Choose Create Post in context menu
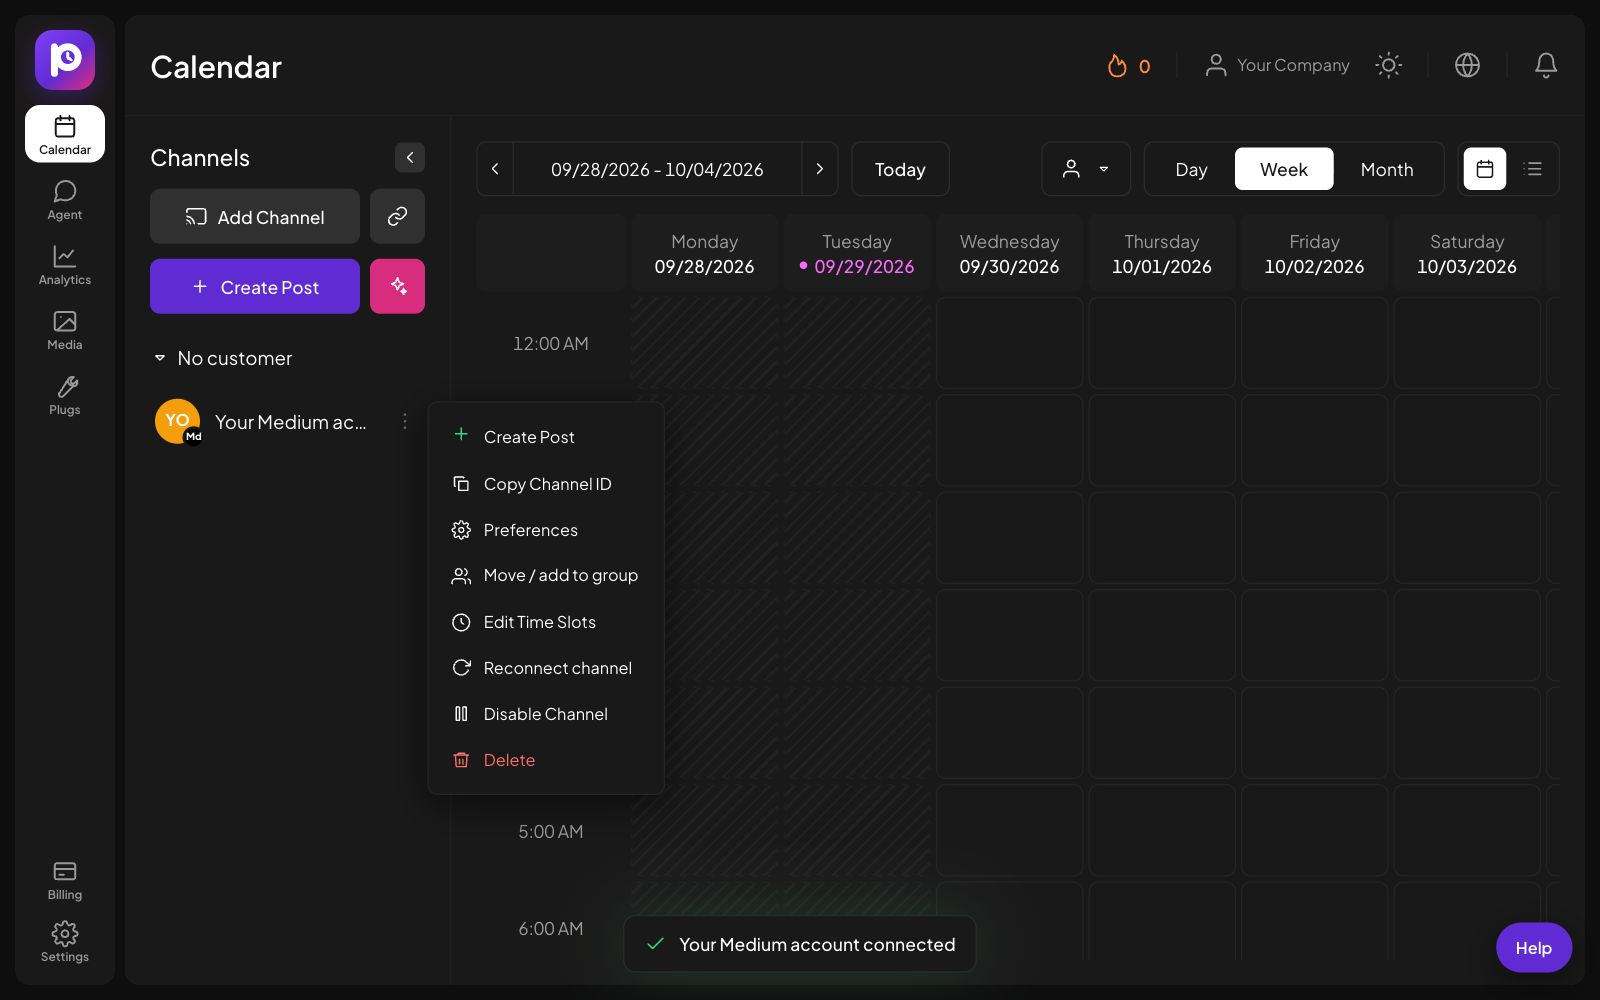Image resolution: width=1600 pixels, height=1000 pixels. pyautogui.click(x=546, y=437)
